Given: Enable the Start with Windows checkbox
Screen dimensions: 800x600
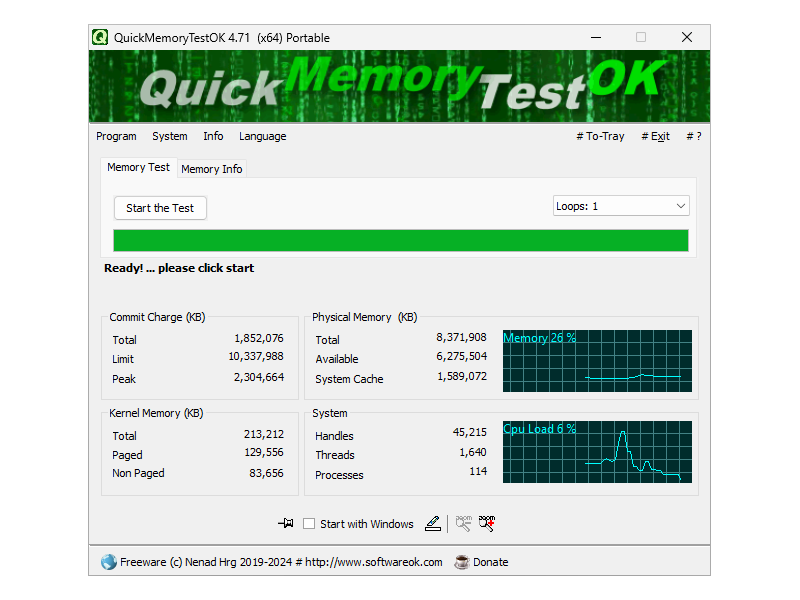Looking at the screenshot, I should 309,524.
